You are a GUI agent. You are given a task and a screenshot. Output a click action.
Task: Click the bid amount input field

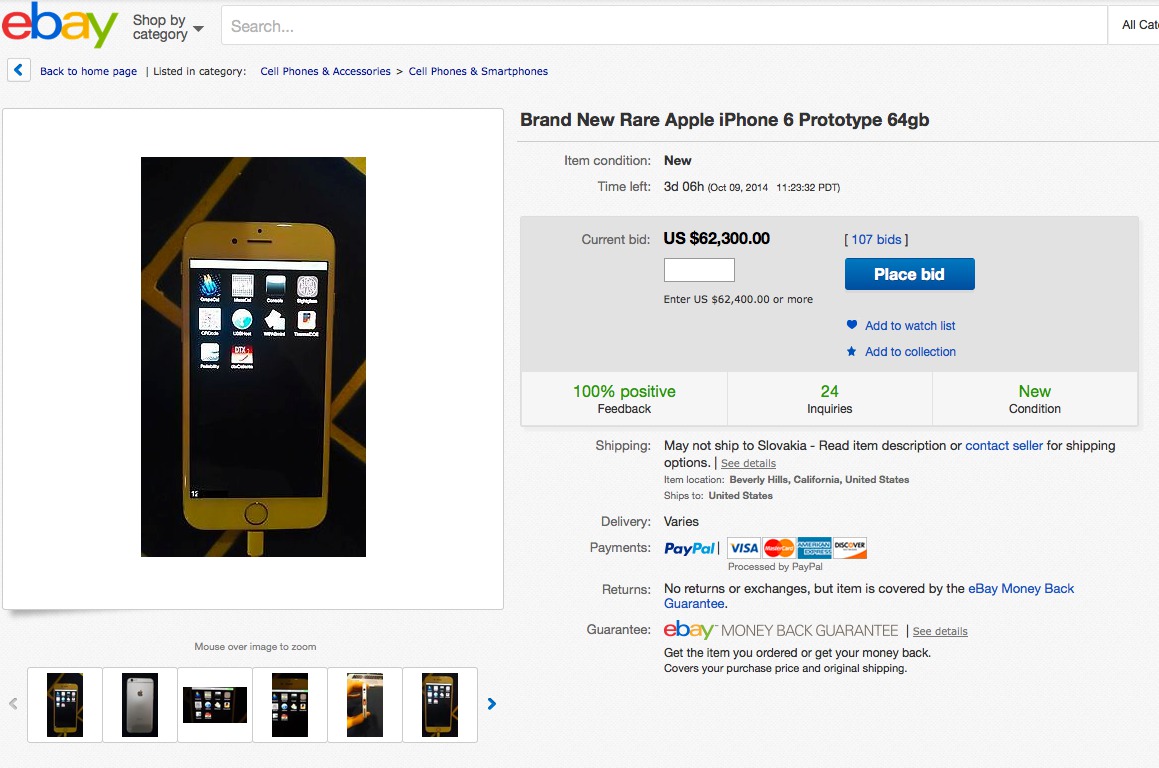click(x=699, y=270)
